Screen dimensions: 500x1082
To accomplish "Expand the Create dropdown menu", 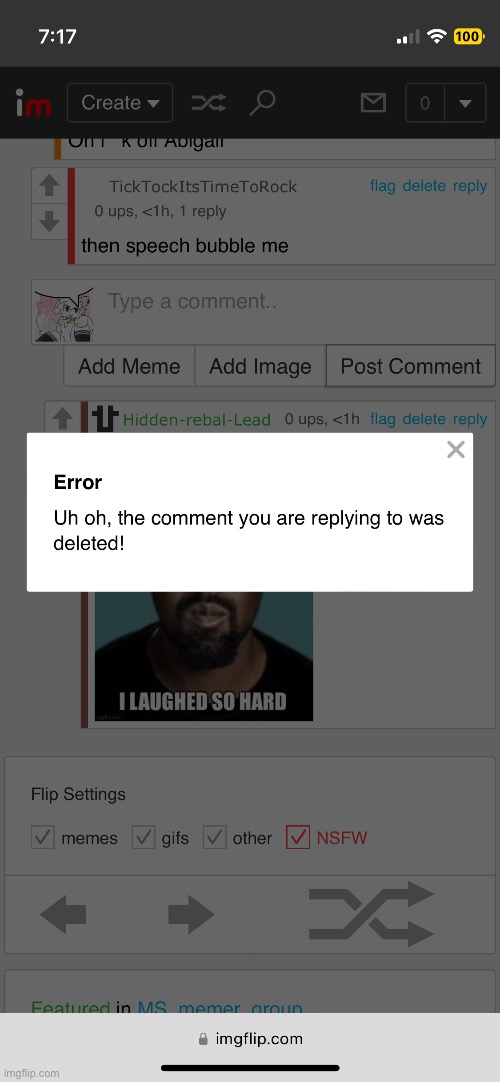I will 120,103.
